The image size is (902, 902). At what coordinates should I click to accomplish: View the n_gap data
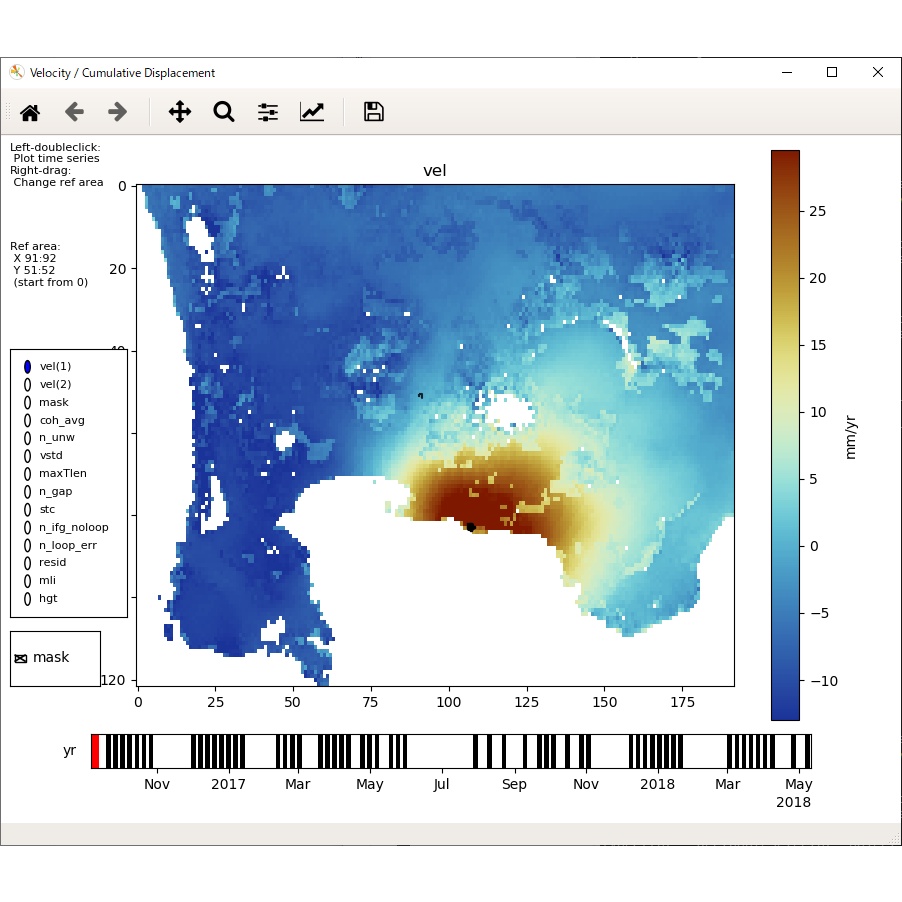coord(25,491)
